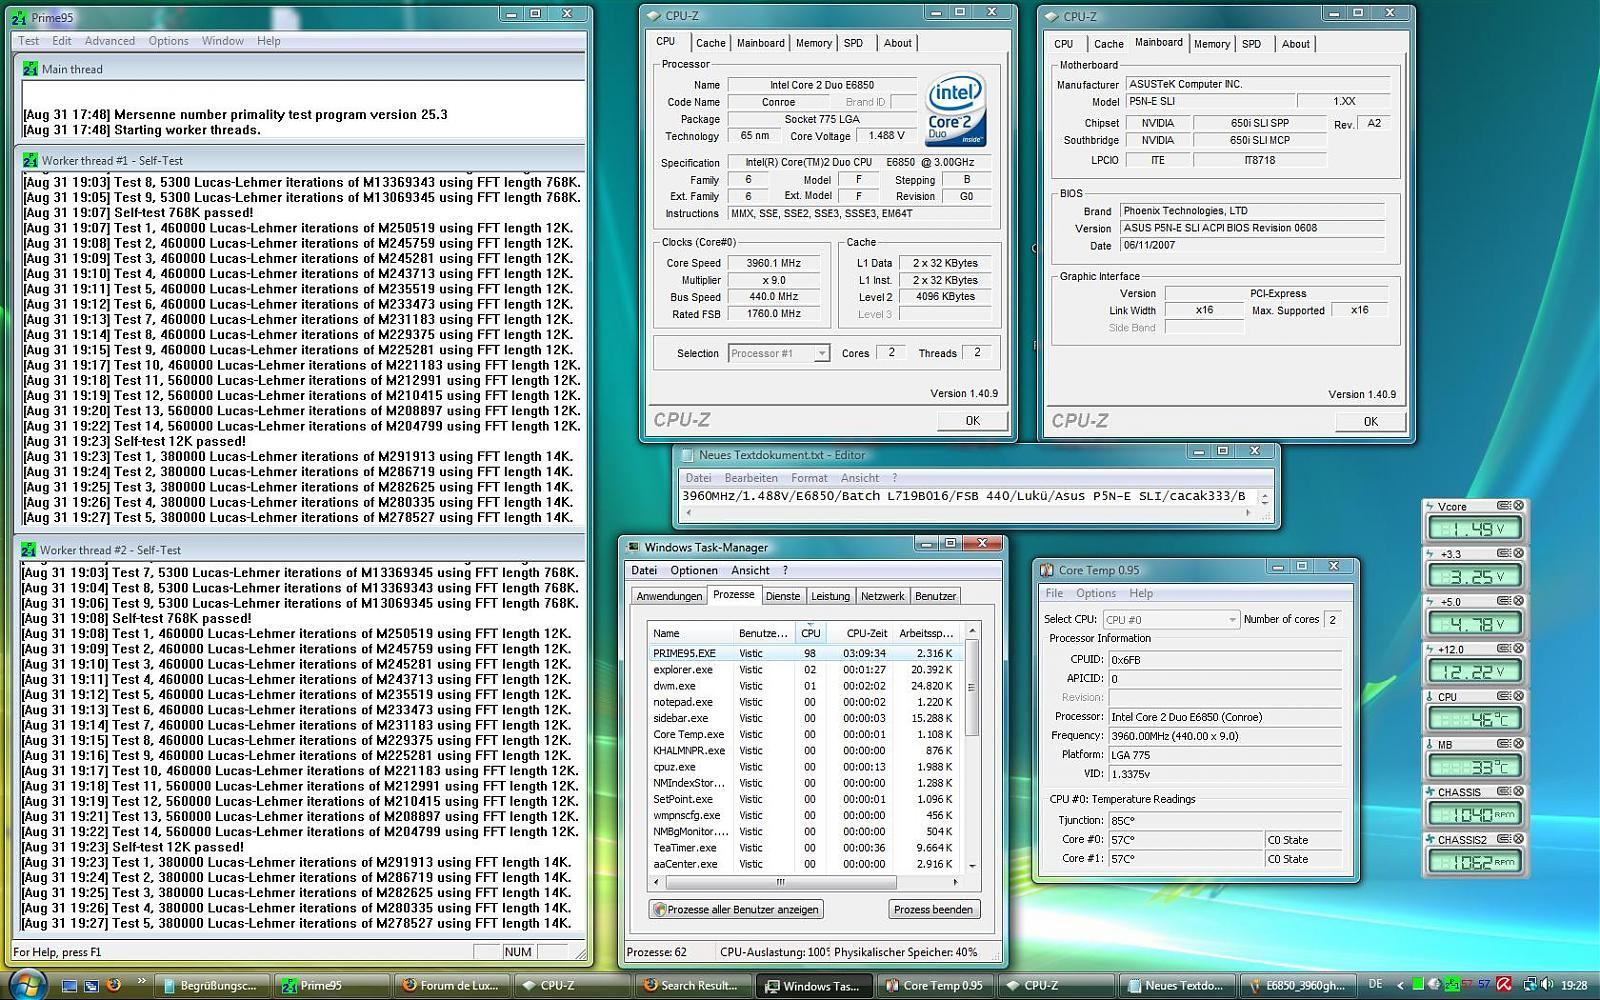The image size is (1600, 1000).
Task: Open settings of the Vcore gadget
Action: 1503,506
